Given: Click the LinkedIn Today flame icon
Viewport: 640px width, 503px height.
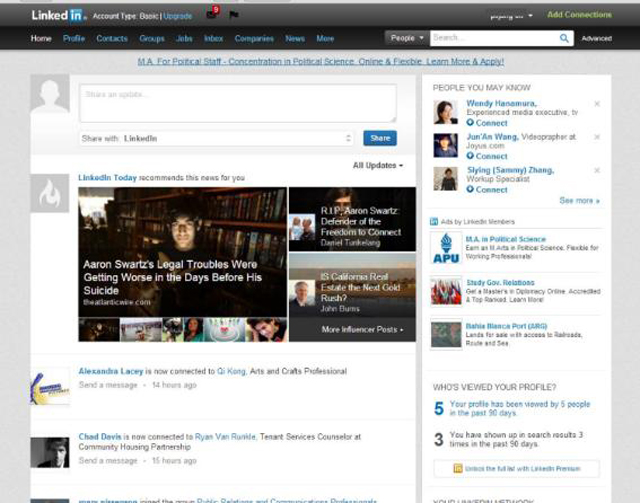Looking at the screenshot, I should click(x=50, y=193).
